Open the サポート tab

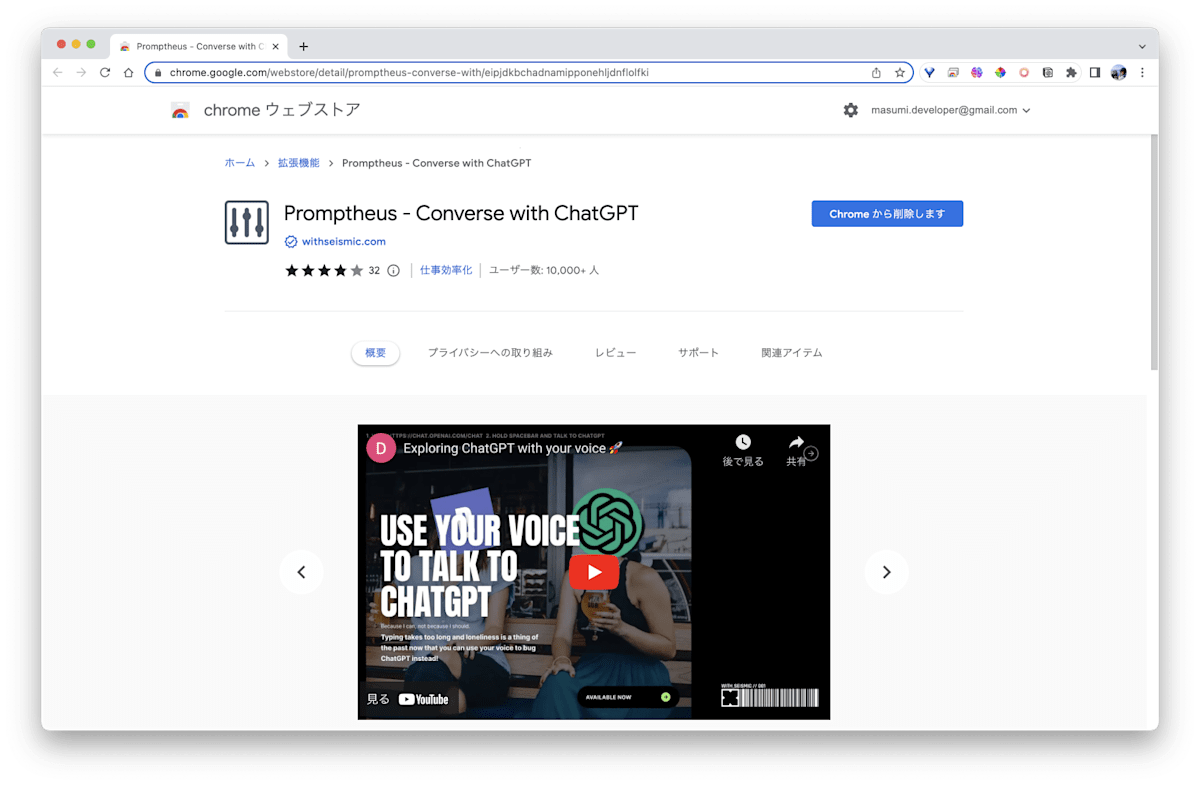(698, 353)
